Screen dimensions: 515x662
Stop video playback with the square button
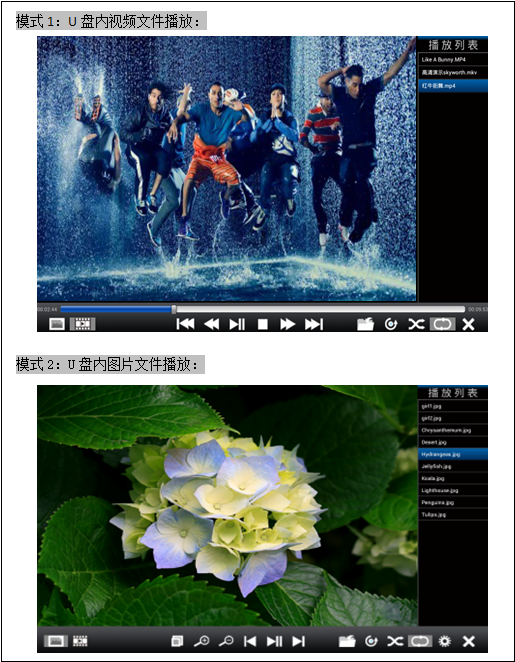coord(263,324)
